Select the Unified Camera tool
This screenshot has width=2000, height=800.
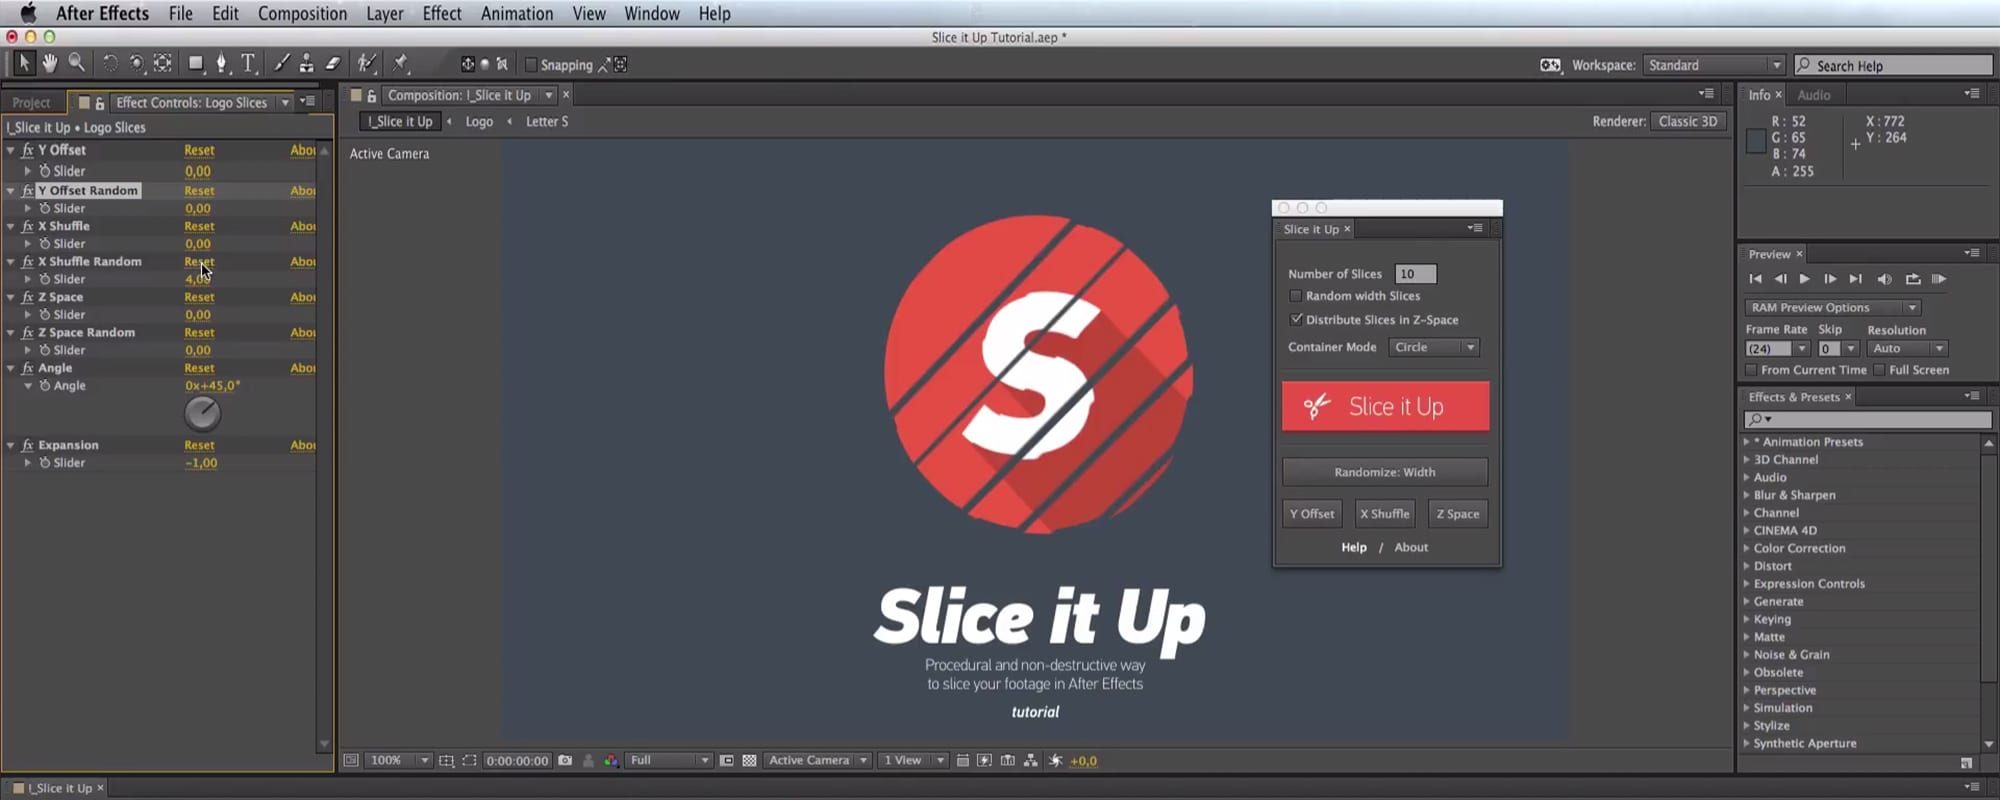pos(136,63)
